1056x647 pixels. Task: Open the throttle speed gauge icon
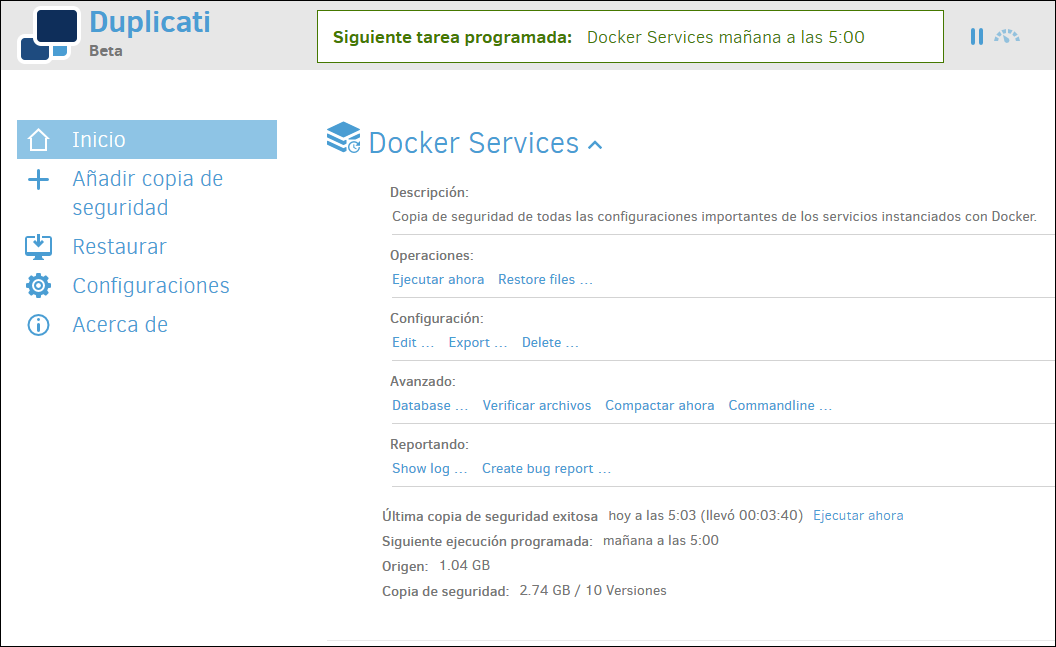[x=1007, y=36]
